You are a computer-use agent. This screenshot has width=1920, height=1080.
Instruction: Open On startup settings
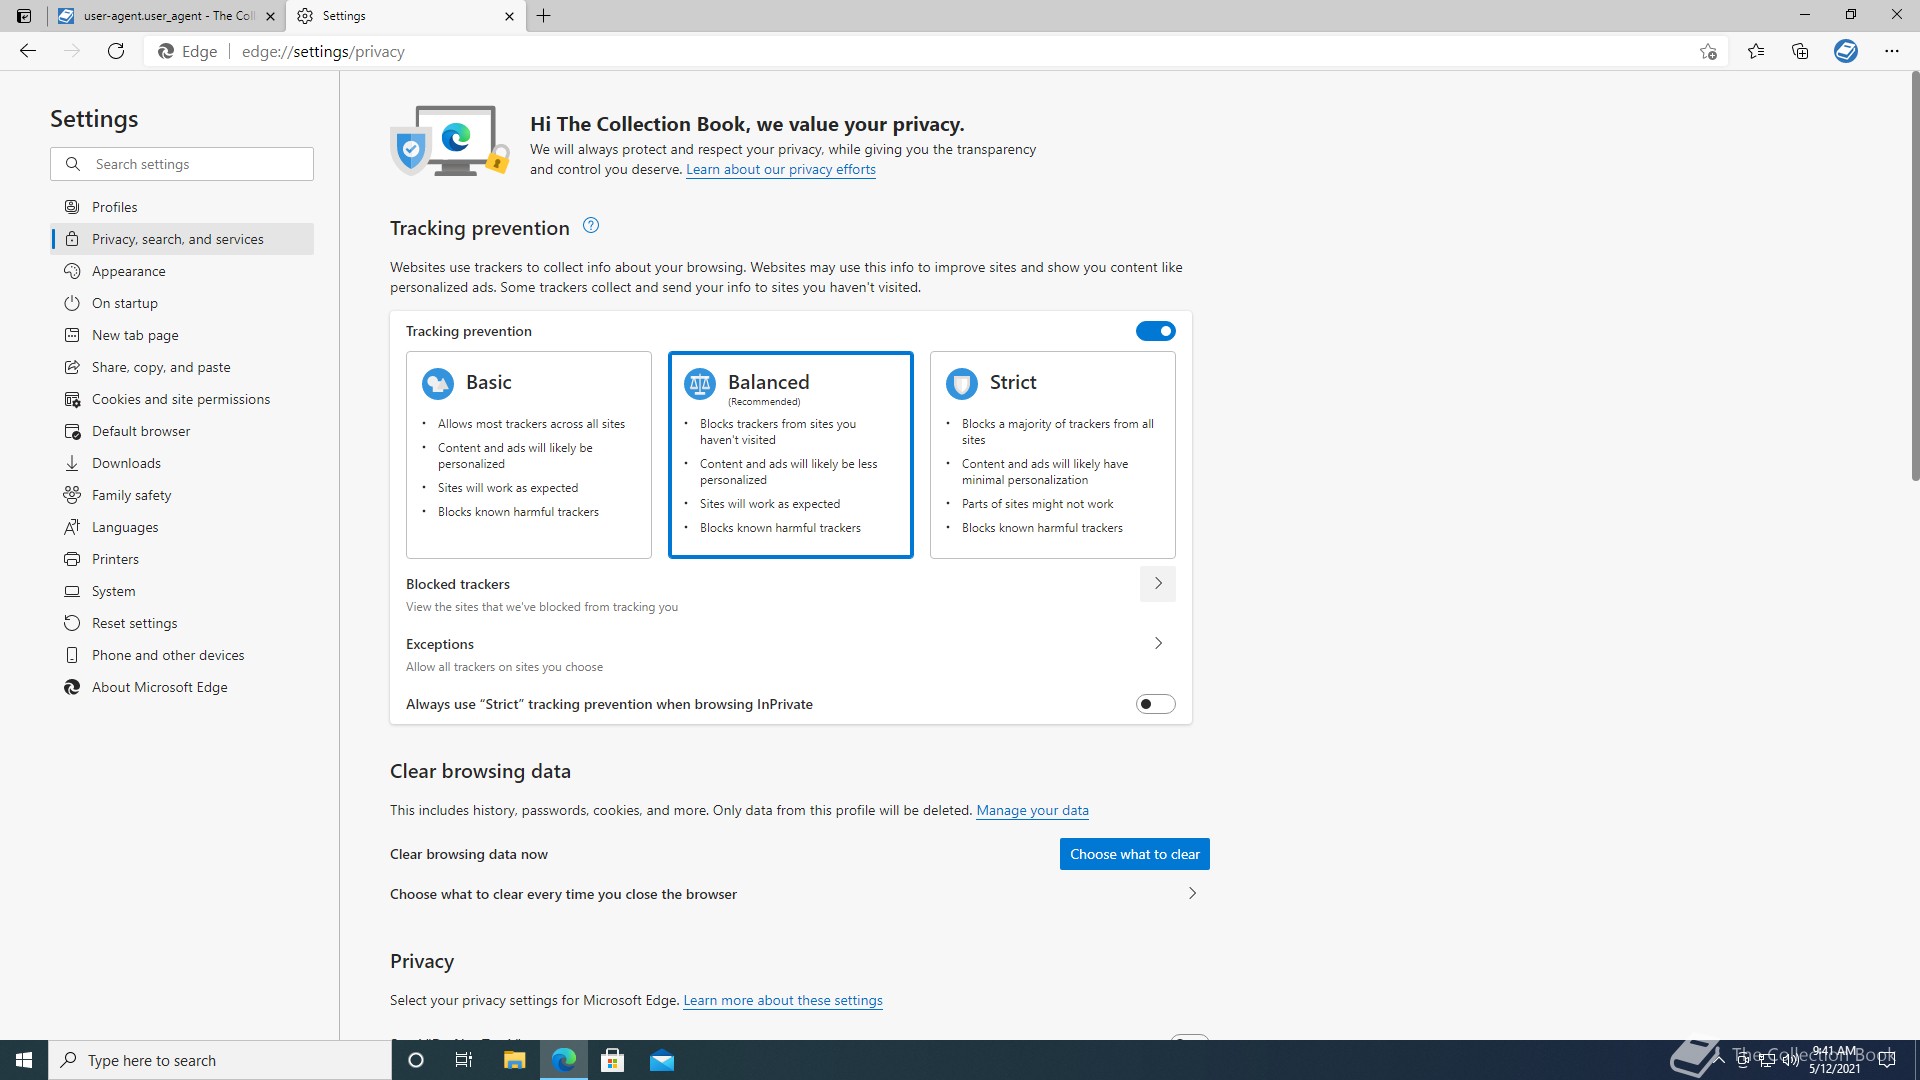(182, 303)
